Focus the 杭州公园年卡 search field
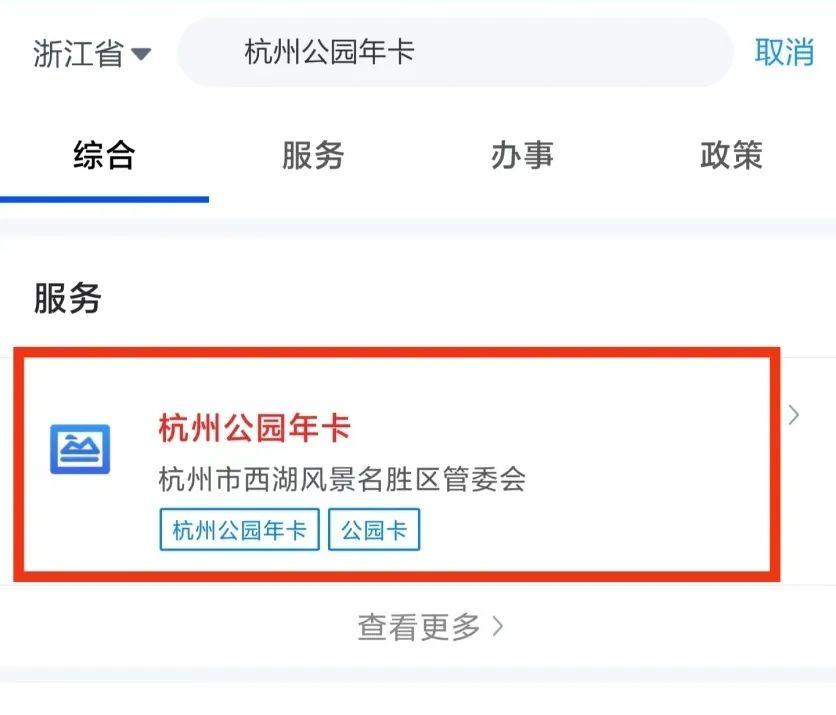The image size is (836, 715). coord(455,52)
